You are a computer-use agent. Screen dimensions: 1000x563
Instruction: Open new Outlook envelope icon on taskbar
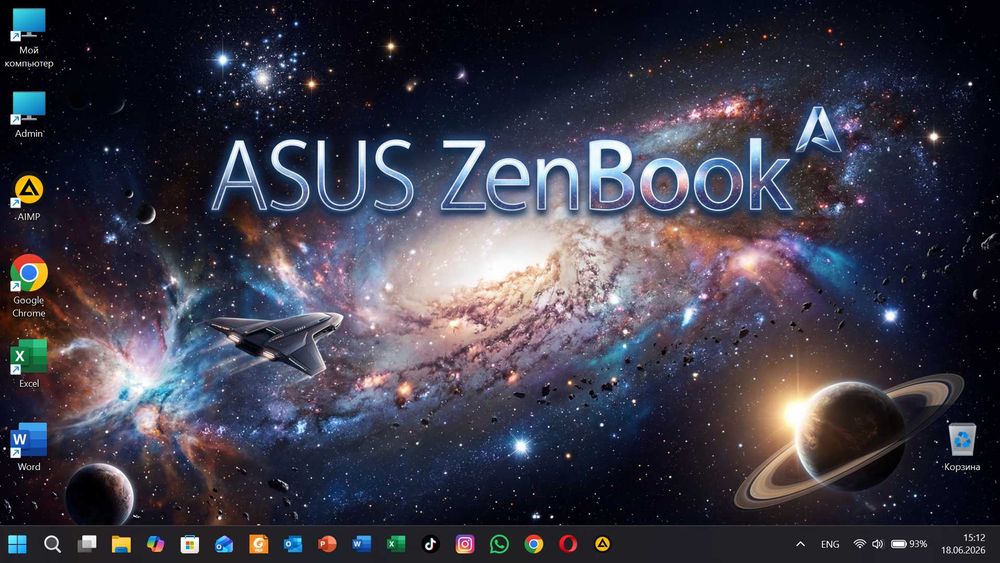(224, 544)
